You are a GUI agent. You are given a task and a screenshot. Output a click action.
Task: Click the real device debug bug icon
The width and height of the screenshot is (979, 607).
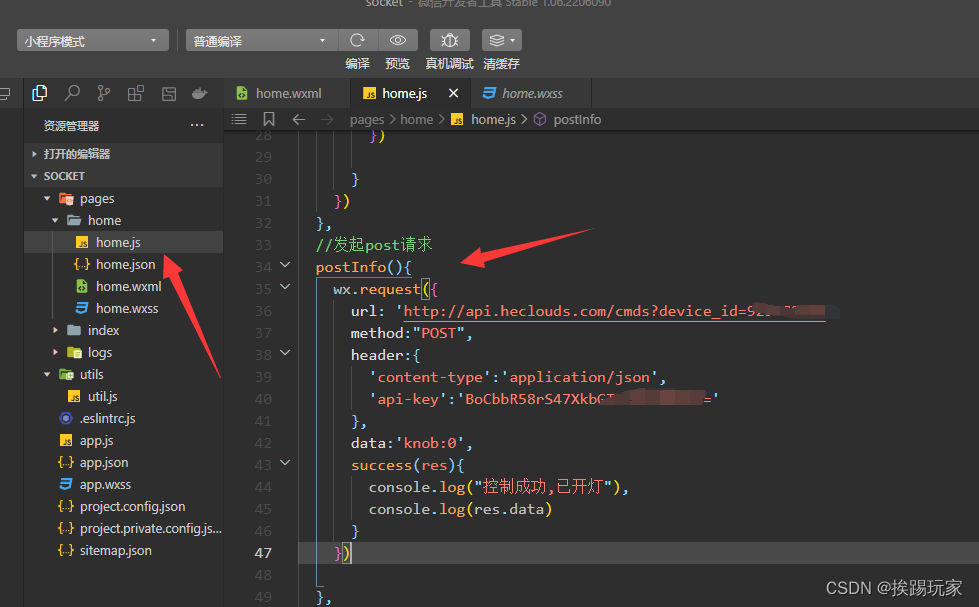coord(450,41)
